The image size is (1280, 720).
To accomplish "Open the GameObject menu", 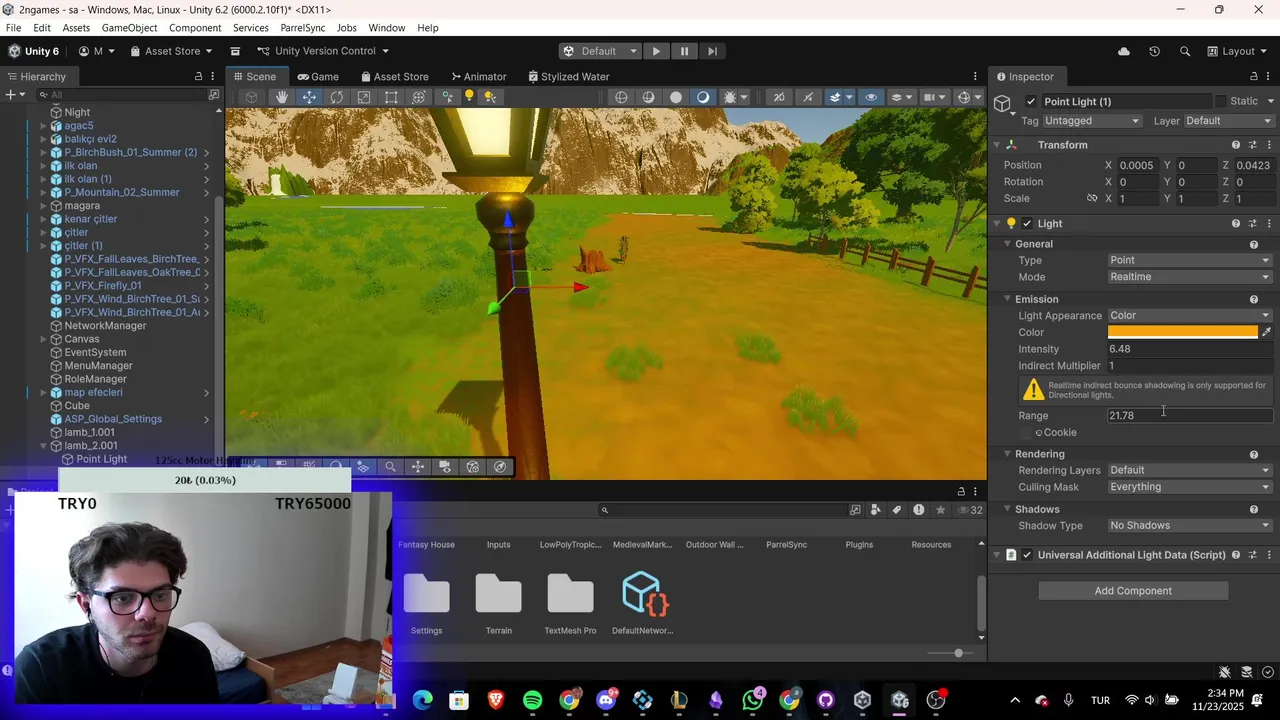I will 129,28.
